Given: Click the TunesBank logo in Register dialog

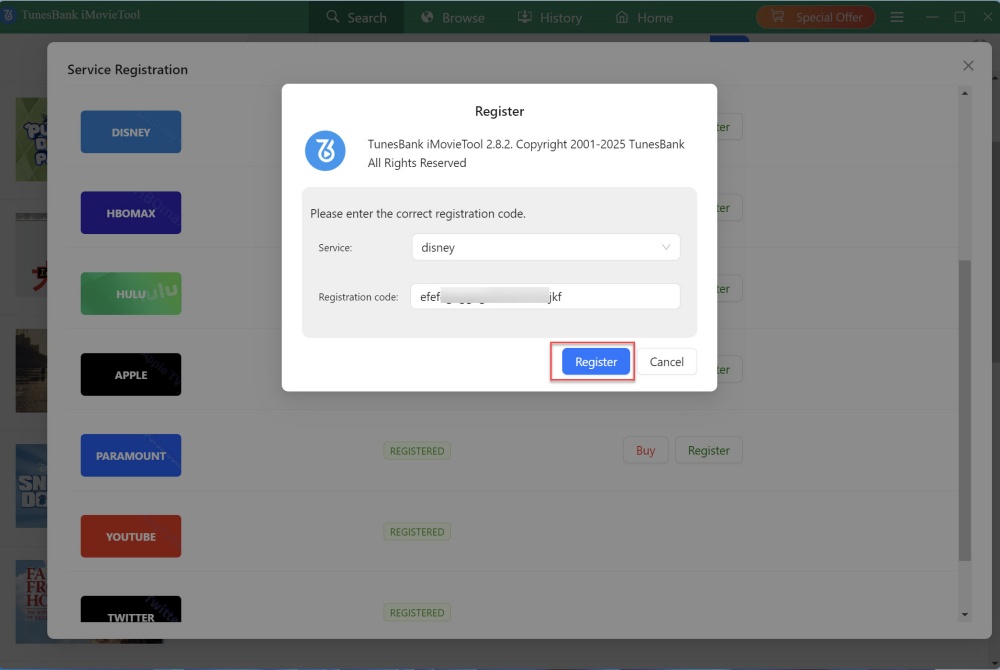Looking at the screenshot, I should click(x=325, y=152).
